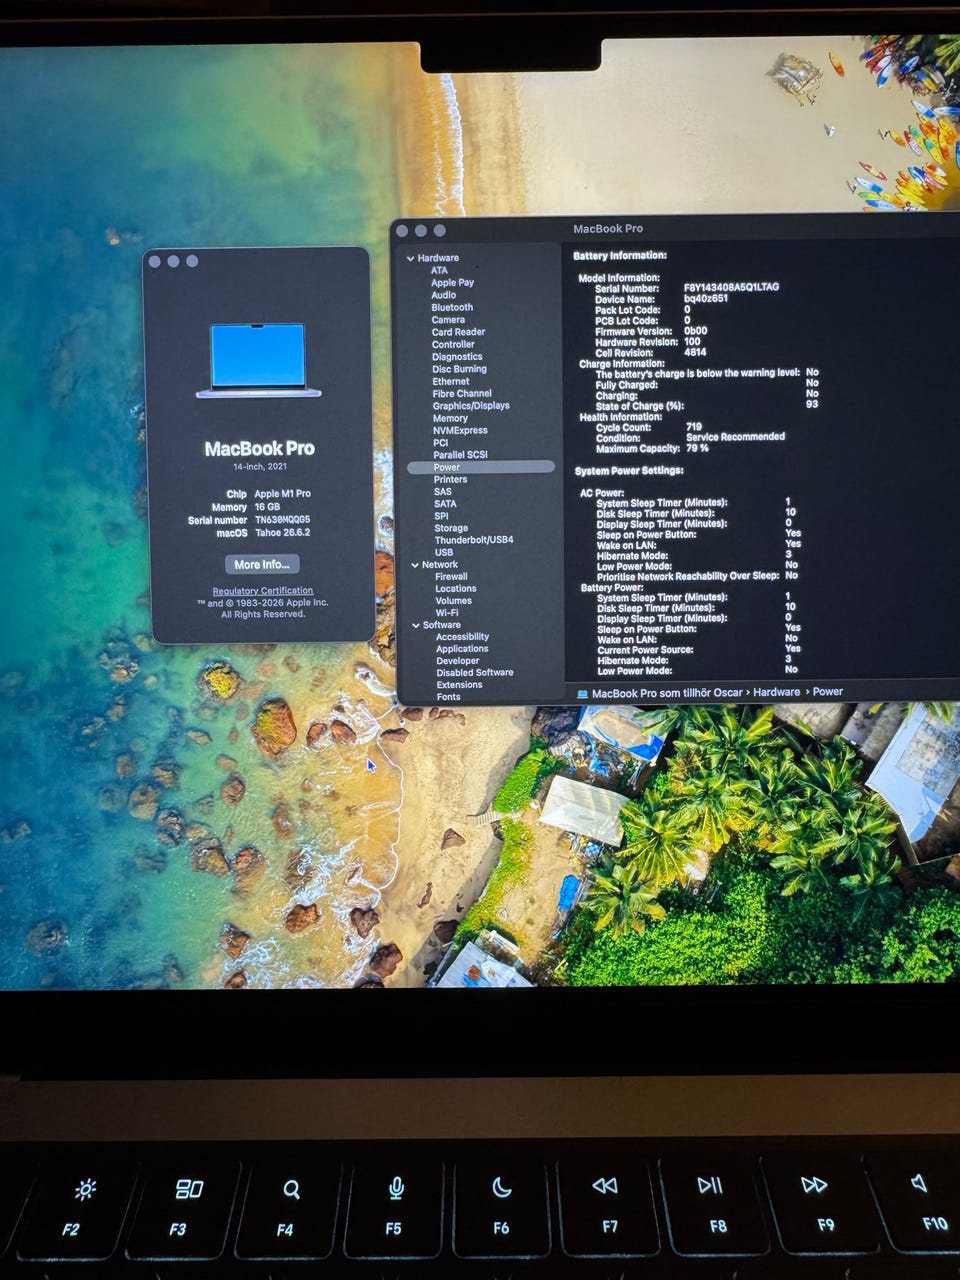Image resolution: width=960 pixels, height=1280 pixels.
Task: Collapse the Software section in sidebar
Action: 416,625
